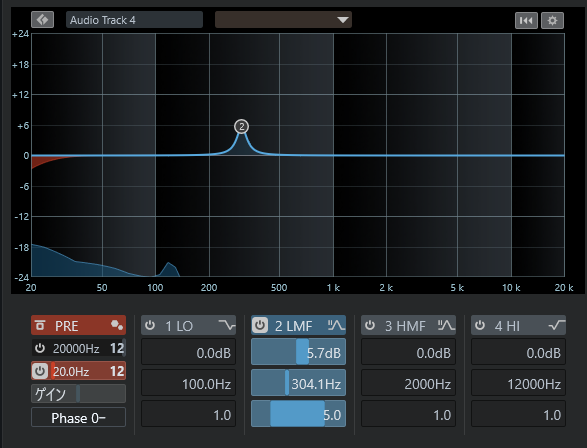The image size is (587, 448).
Task: Choose 4 HI band filter type
Action: [557, 325]
